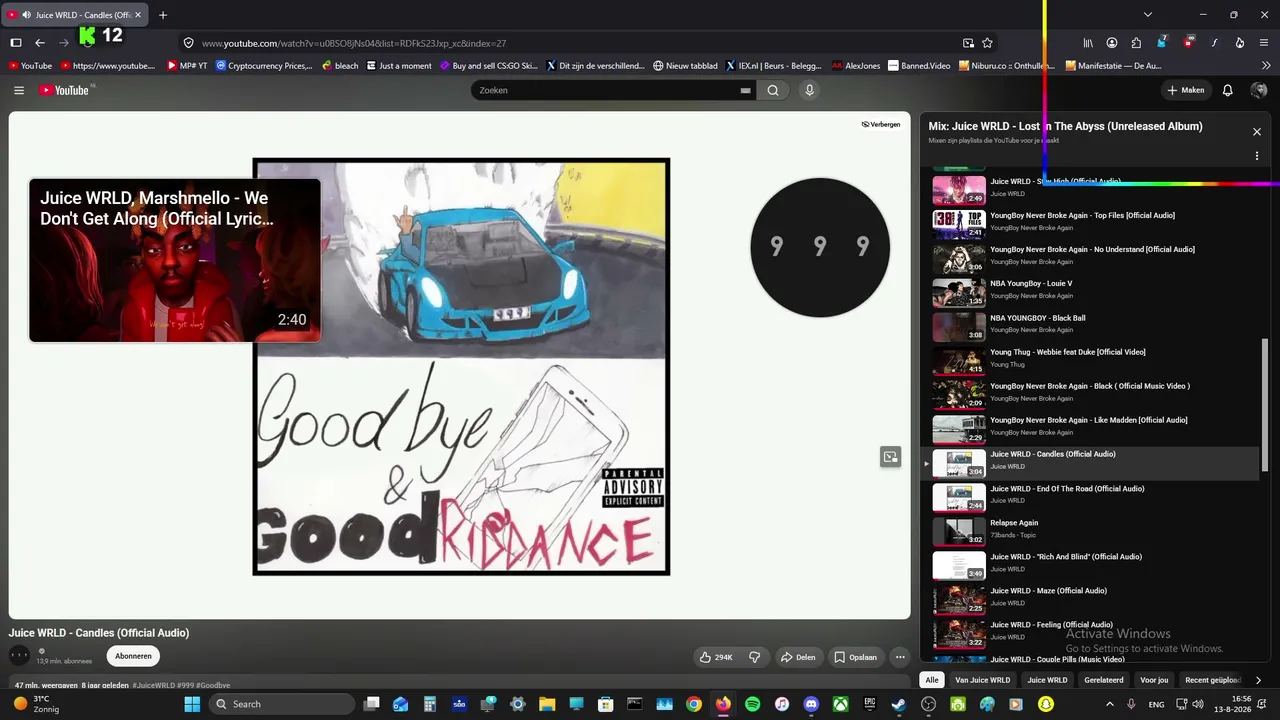Go to YouTube home via the logo
The image size is (1280, 720).
(65, 90)
